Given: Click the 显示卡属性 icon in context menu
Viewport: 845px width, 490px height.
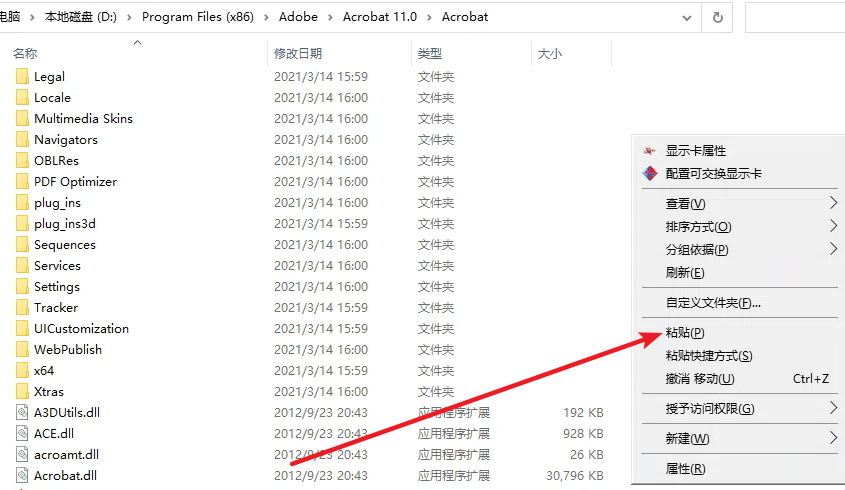Looking at the screenshot, I should pos(650,151).
